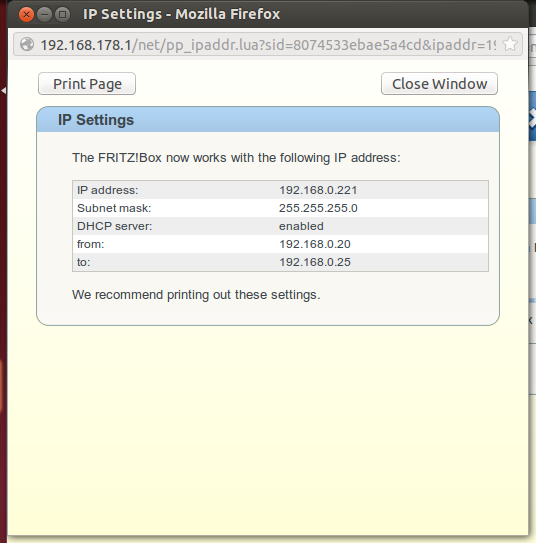Image resolution: width=536 pixels, height=543 pixels.
Task: Click the DHCP server label
Action: pyautogui.click(x=114, y=226)
